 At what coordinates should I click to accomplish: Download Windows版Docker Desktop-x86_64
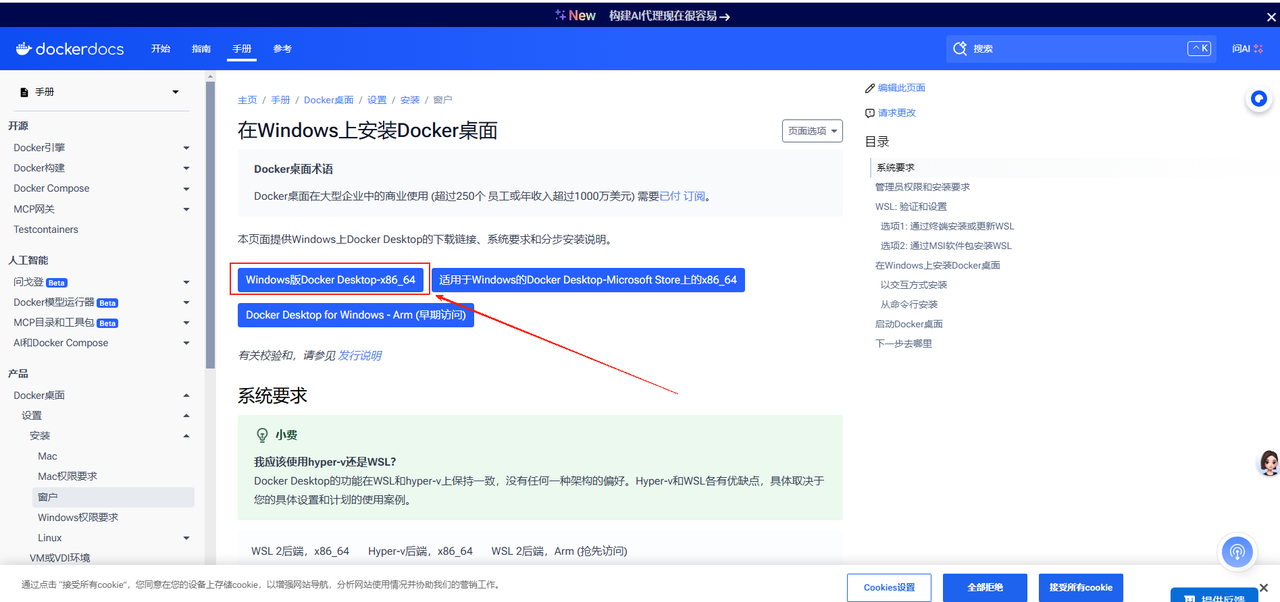pyautogui.click(x=330, y=280)
